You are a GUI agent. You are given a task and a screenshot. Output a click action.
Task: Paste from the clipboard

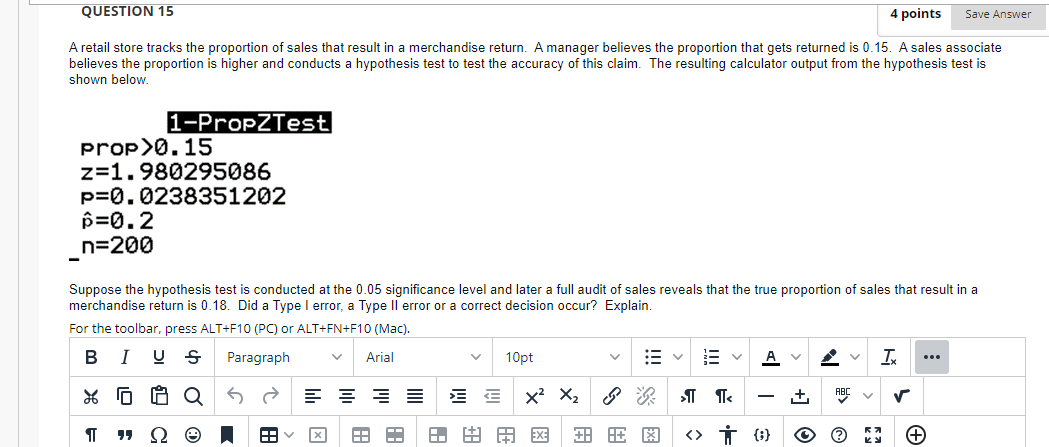159,397
